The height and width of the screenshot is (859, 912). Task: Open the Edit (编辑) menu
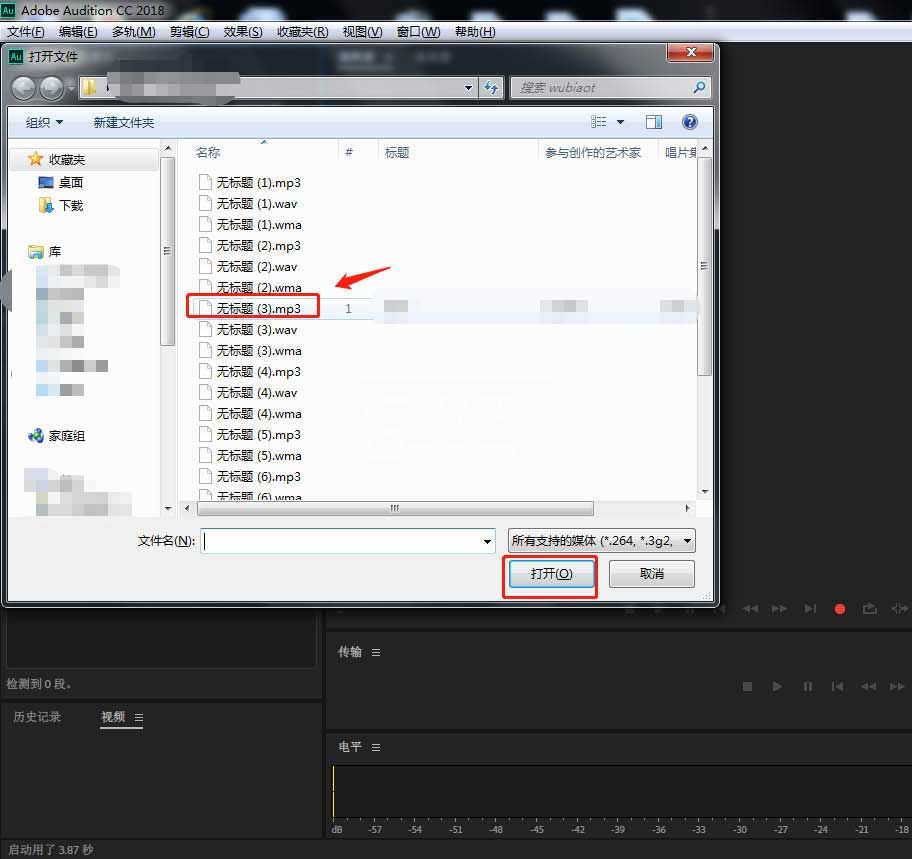coord(78,31)
